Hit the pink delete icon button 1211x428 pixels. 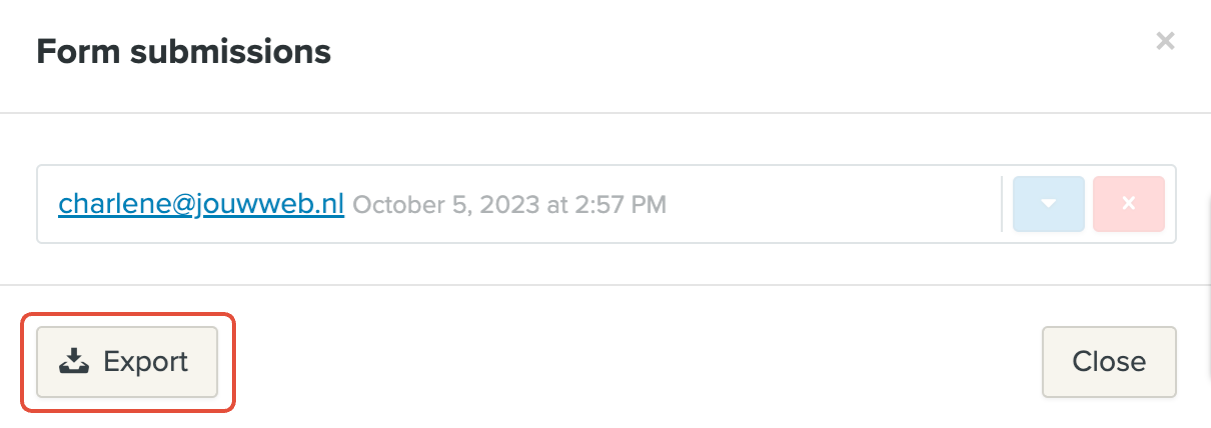coord(1128,204)
